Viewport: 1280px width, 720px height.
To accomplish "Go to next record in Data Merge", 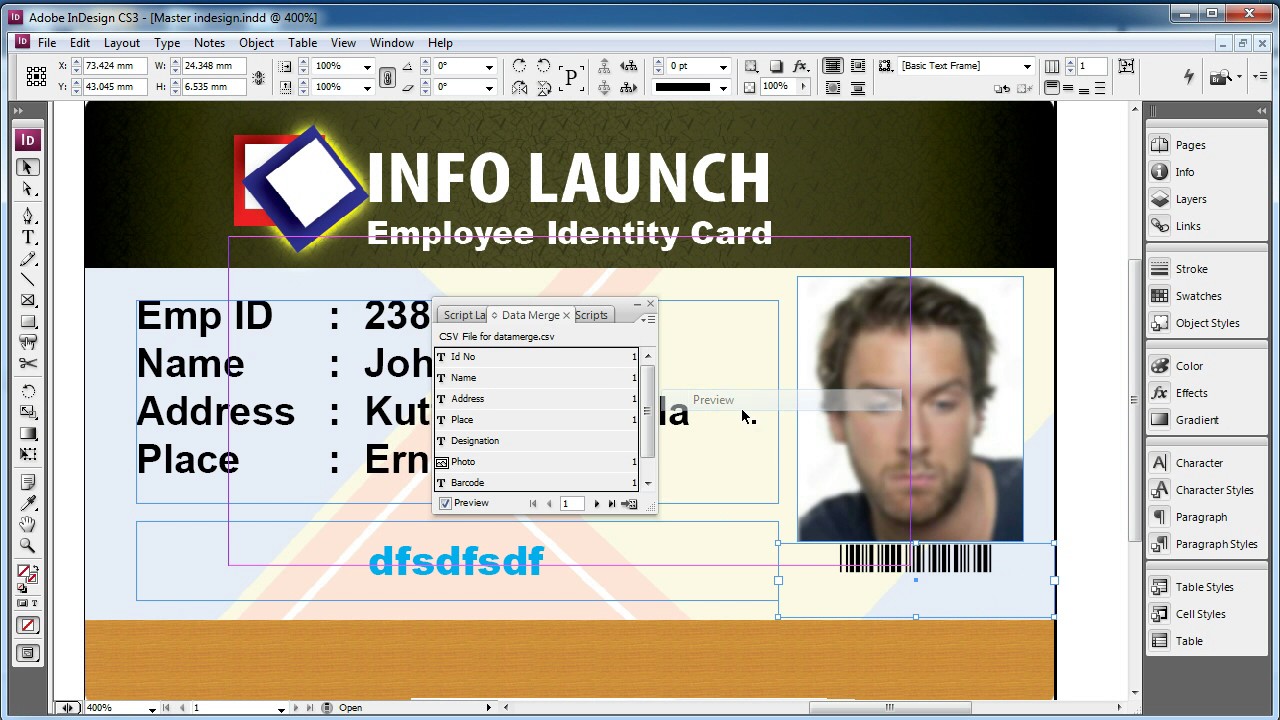I will coord(597,504).
